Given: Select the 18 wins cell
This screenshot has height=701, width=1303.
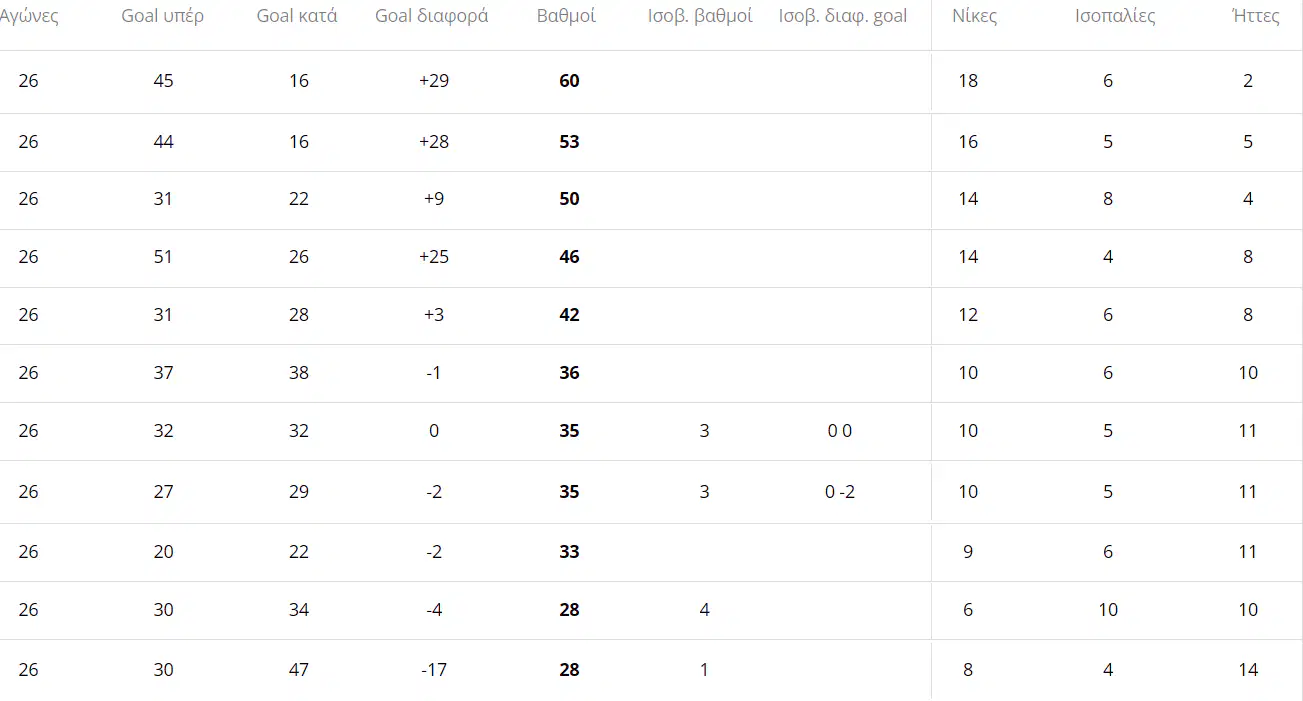Looking at the screenshot, I should coord(968,81).
